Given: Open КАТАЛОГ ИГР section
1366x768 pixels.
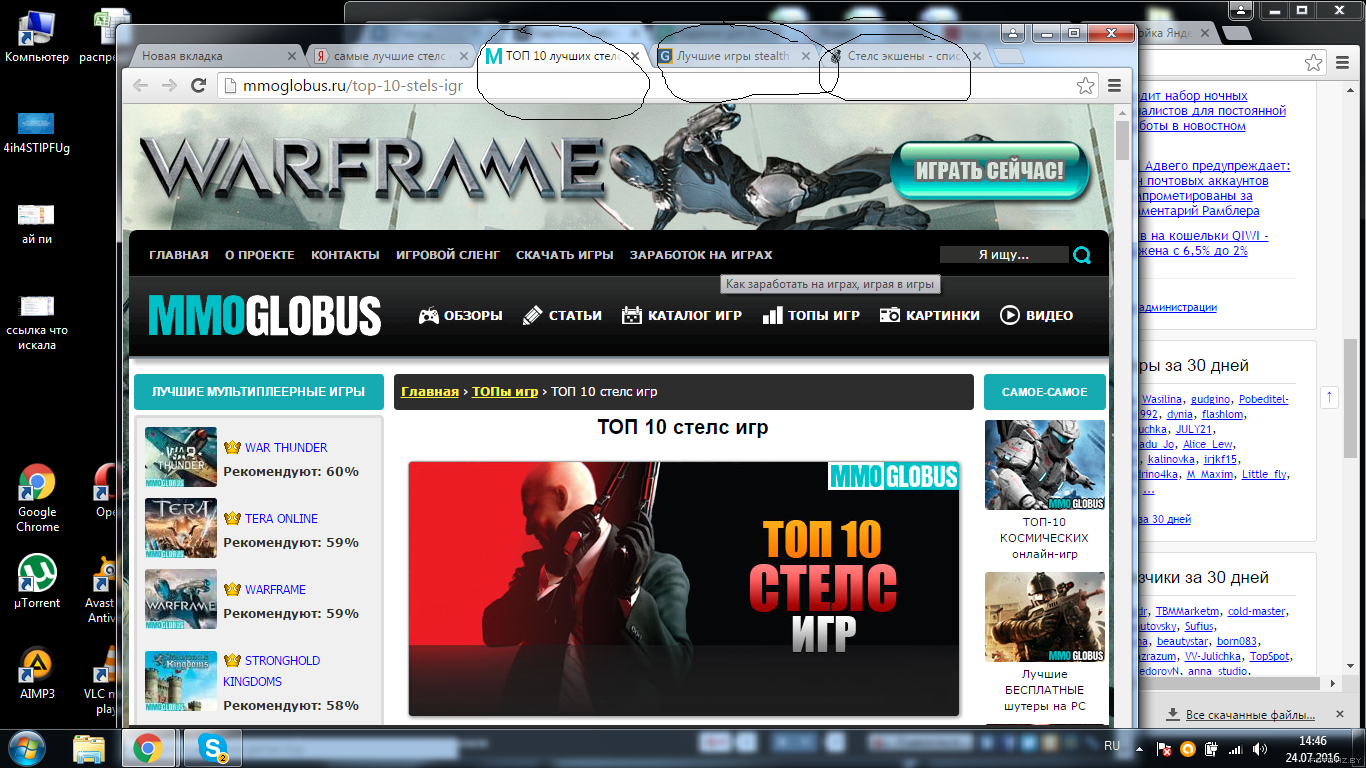Looking at the screenshot, I should [681, 315].
